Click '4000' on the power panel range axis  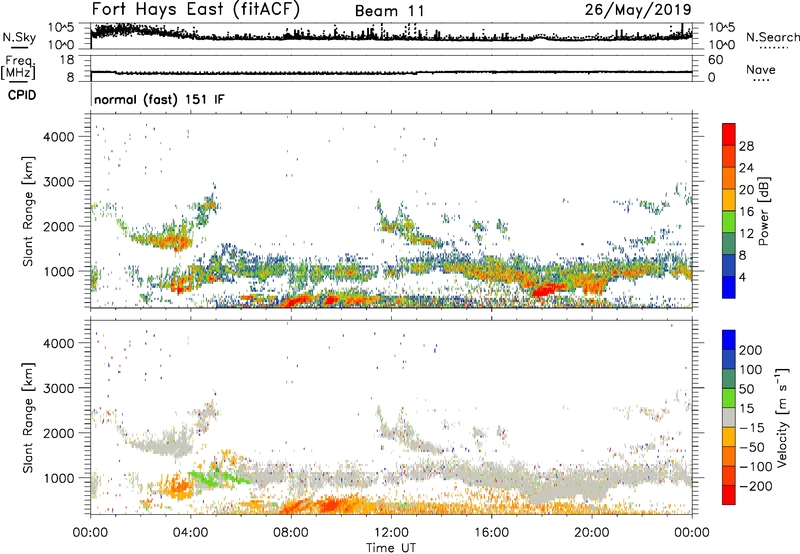59,137
